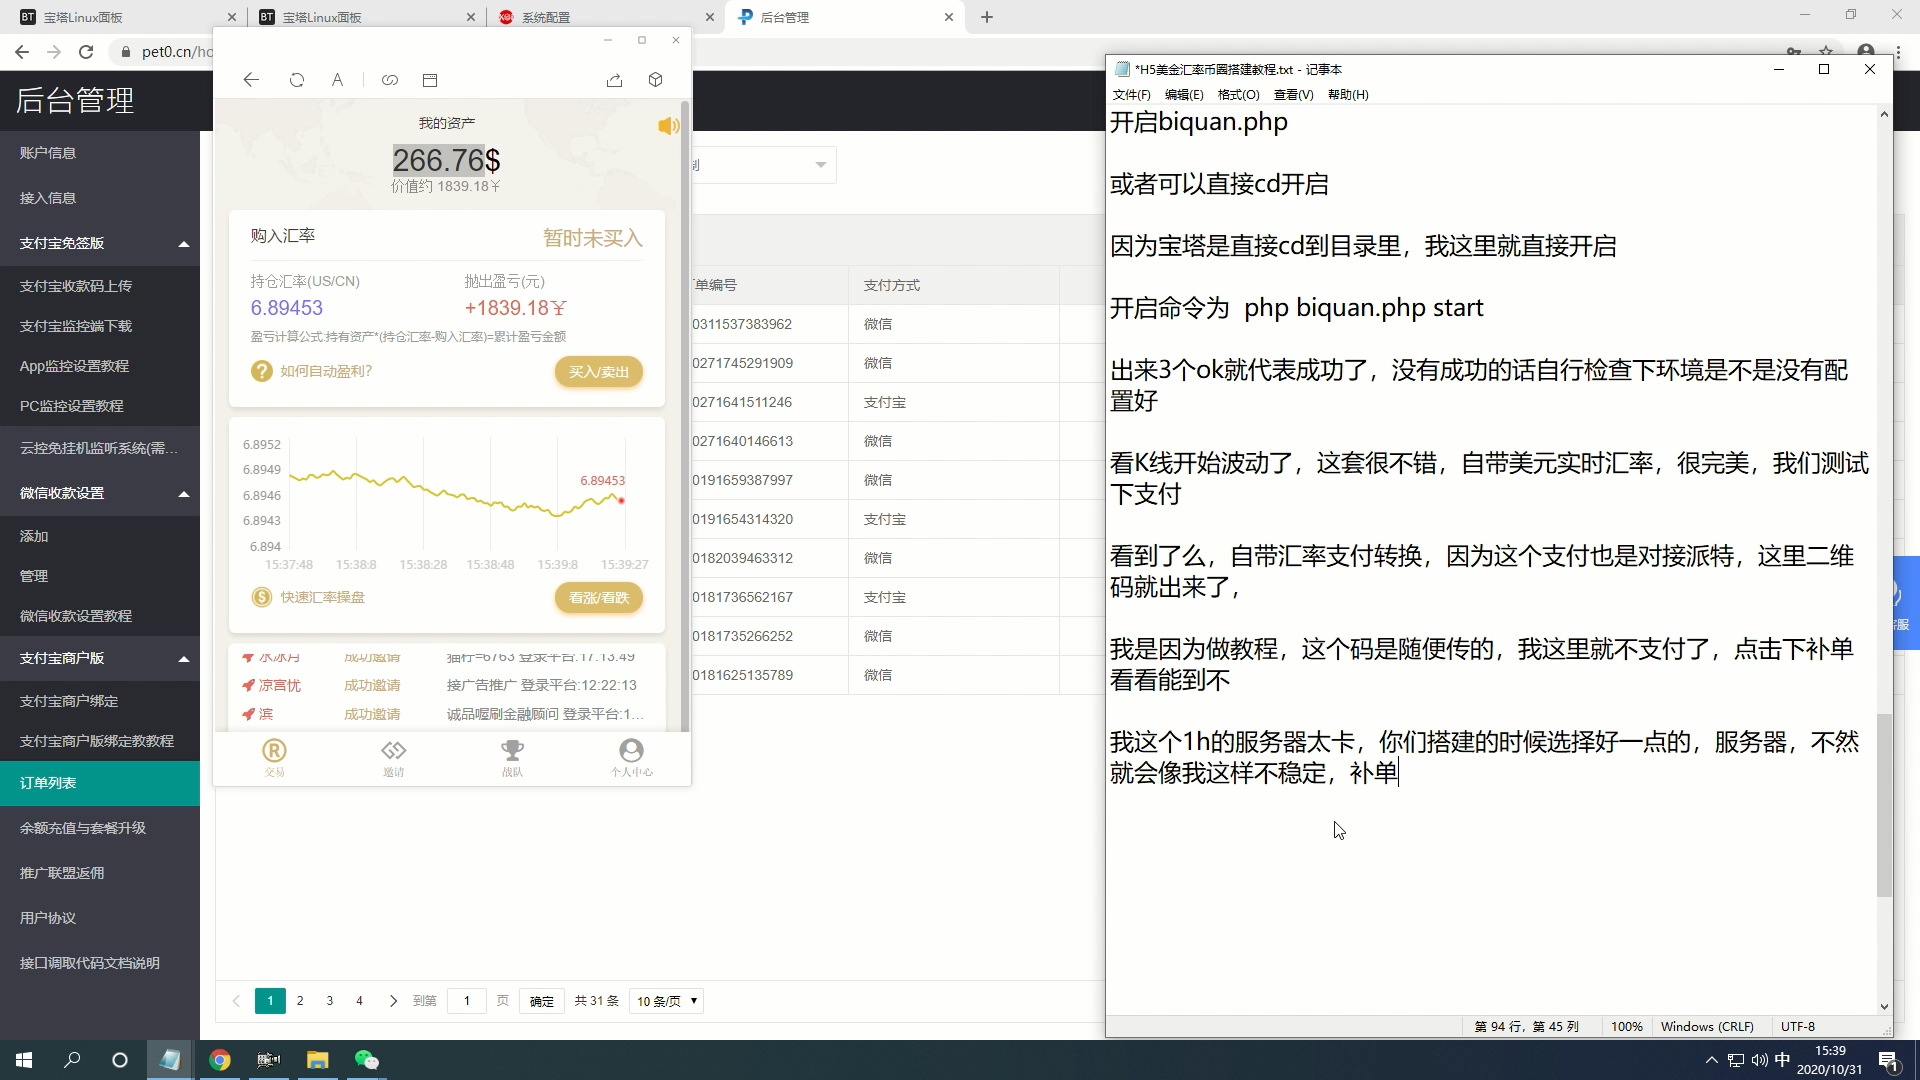This screenshot has width=1920, height=1080.
Task: Copy link icon in popup toolbar
Action: tap(390, 80)
